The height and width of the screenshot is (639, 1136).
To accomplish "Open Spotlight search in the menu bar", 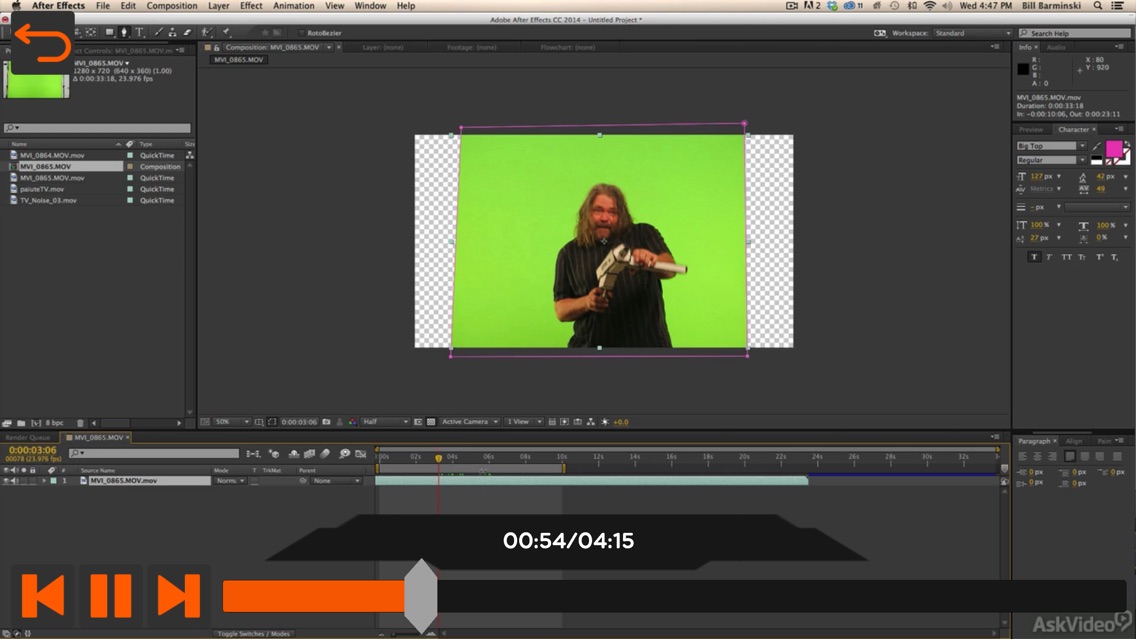I will 1098,6.
